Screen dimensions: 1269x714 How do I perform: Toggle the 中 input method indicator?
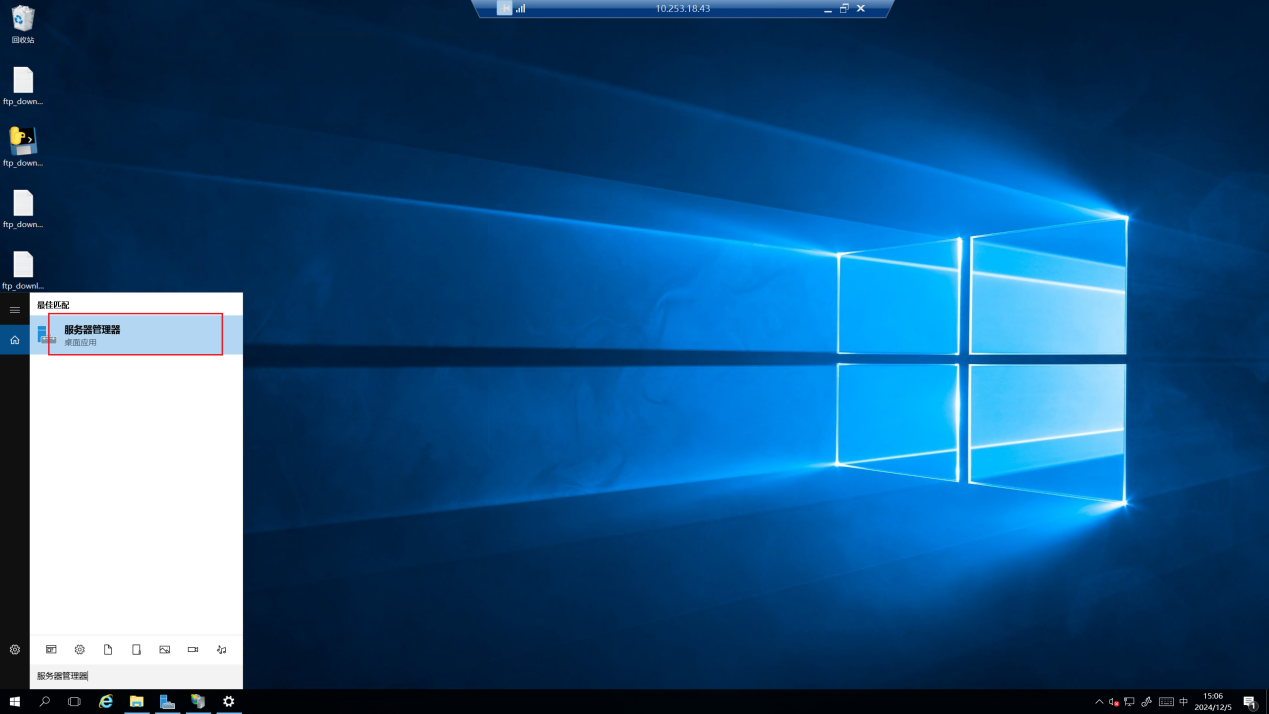click(x=1184, y=702)
